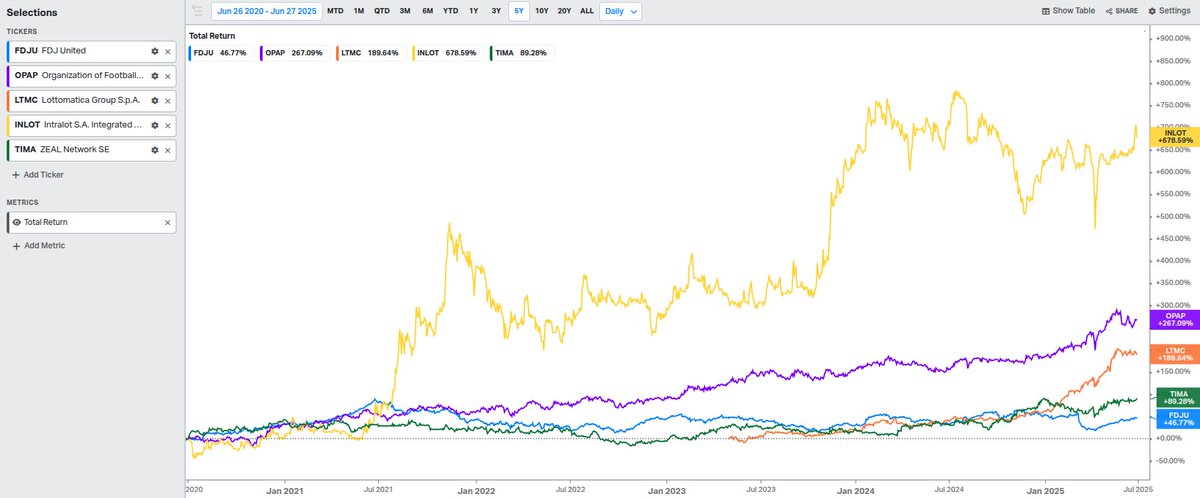The width and height of the screenshot is (1200, 498).
Task: Open settings gear for LTMC ticker
Action: point(155,100)
